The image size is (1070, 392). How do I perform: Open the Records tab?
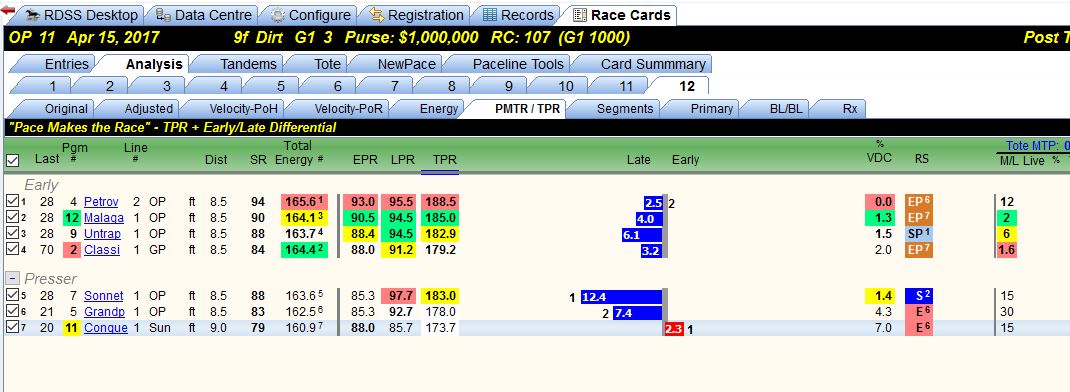(x=518, y=15)
